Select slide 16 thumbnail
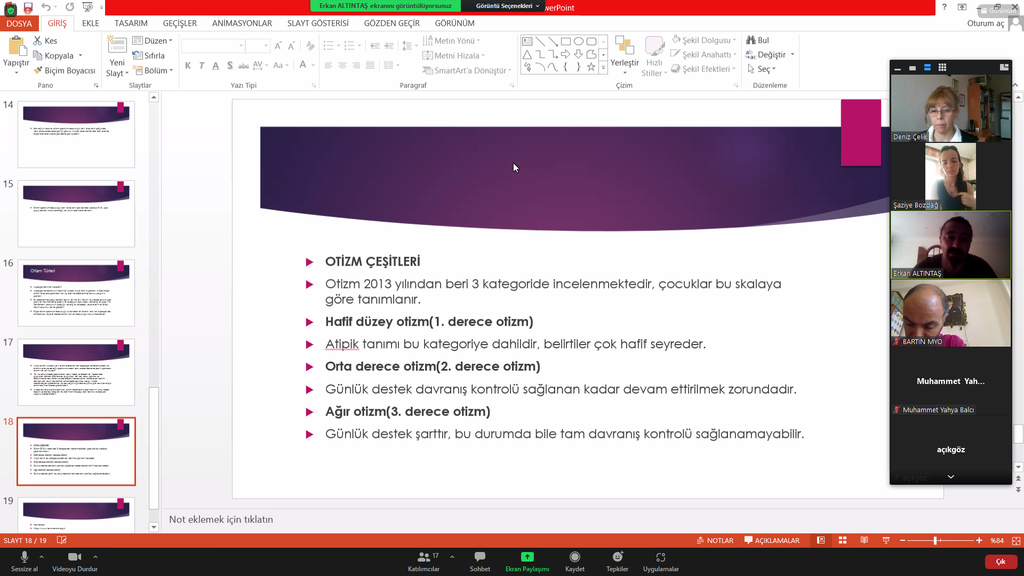The width and height of the screenshot is (1024, 576). point(76,293)
